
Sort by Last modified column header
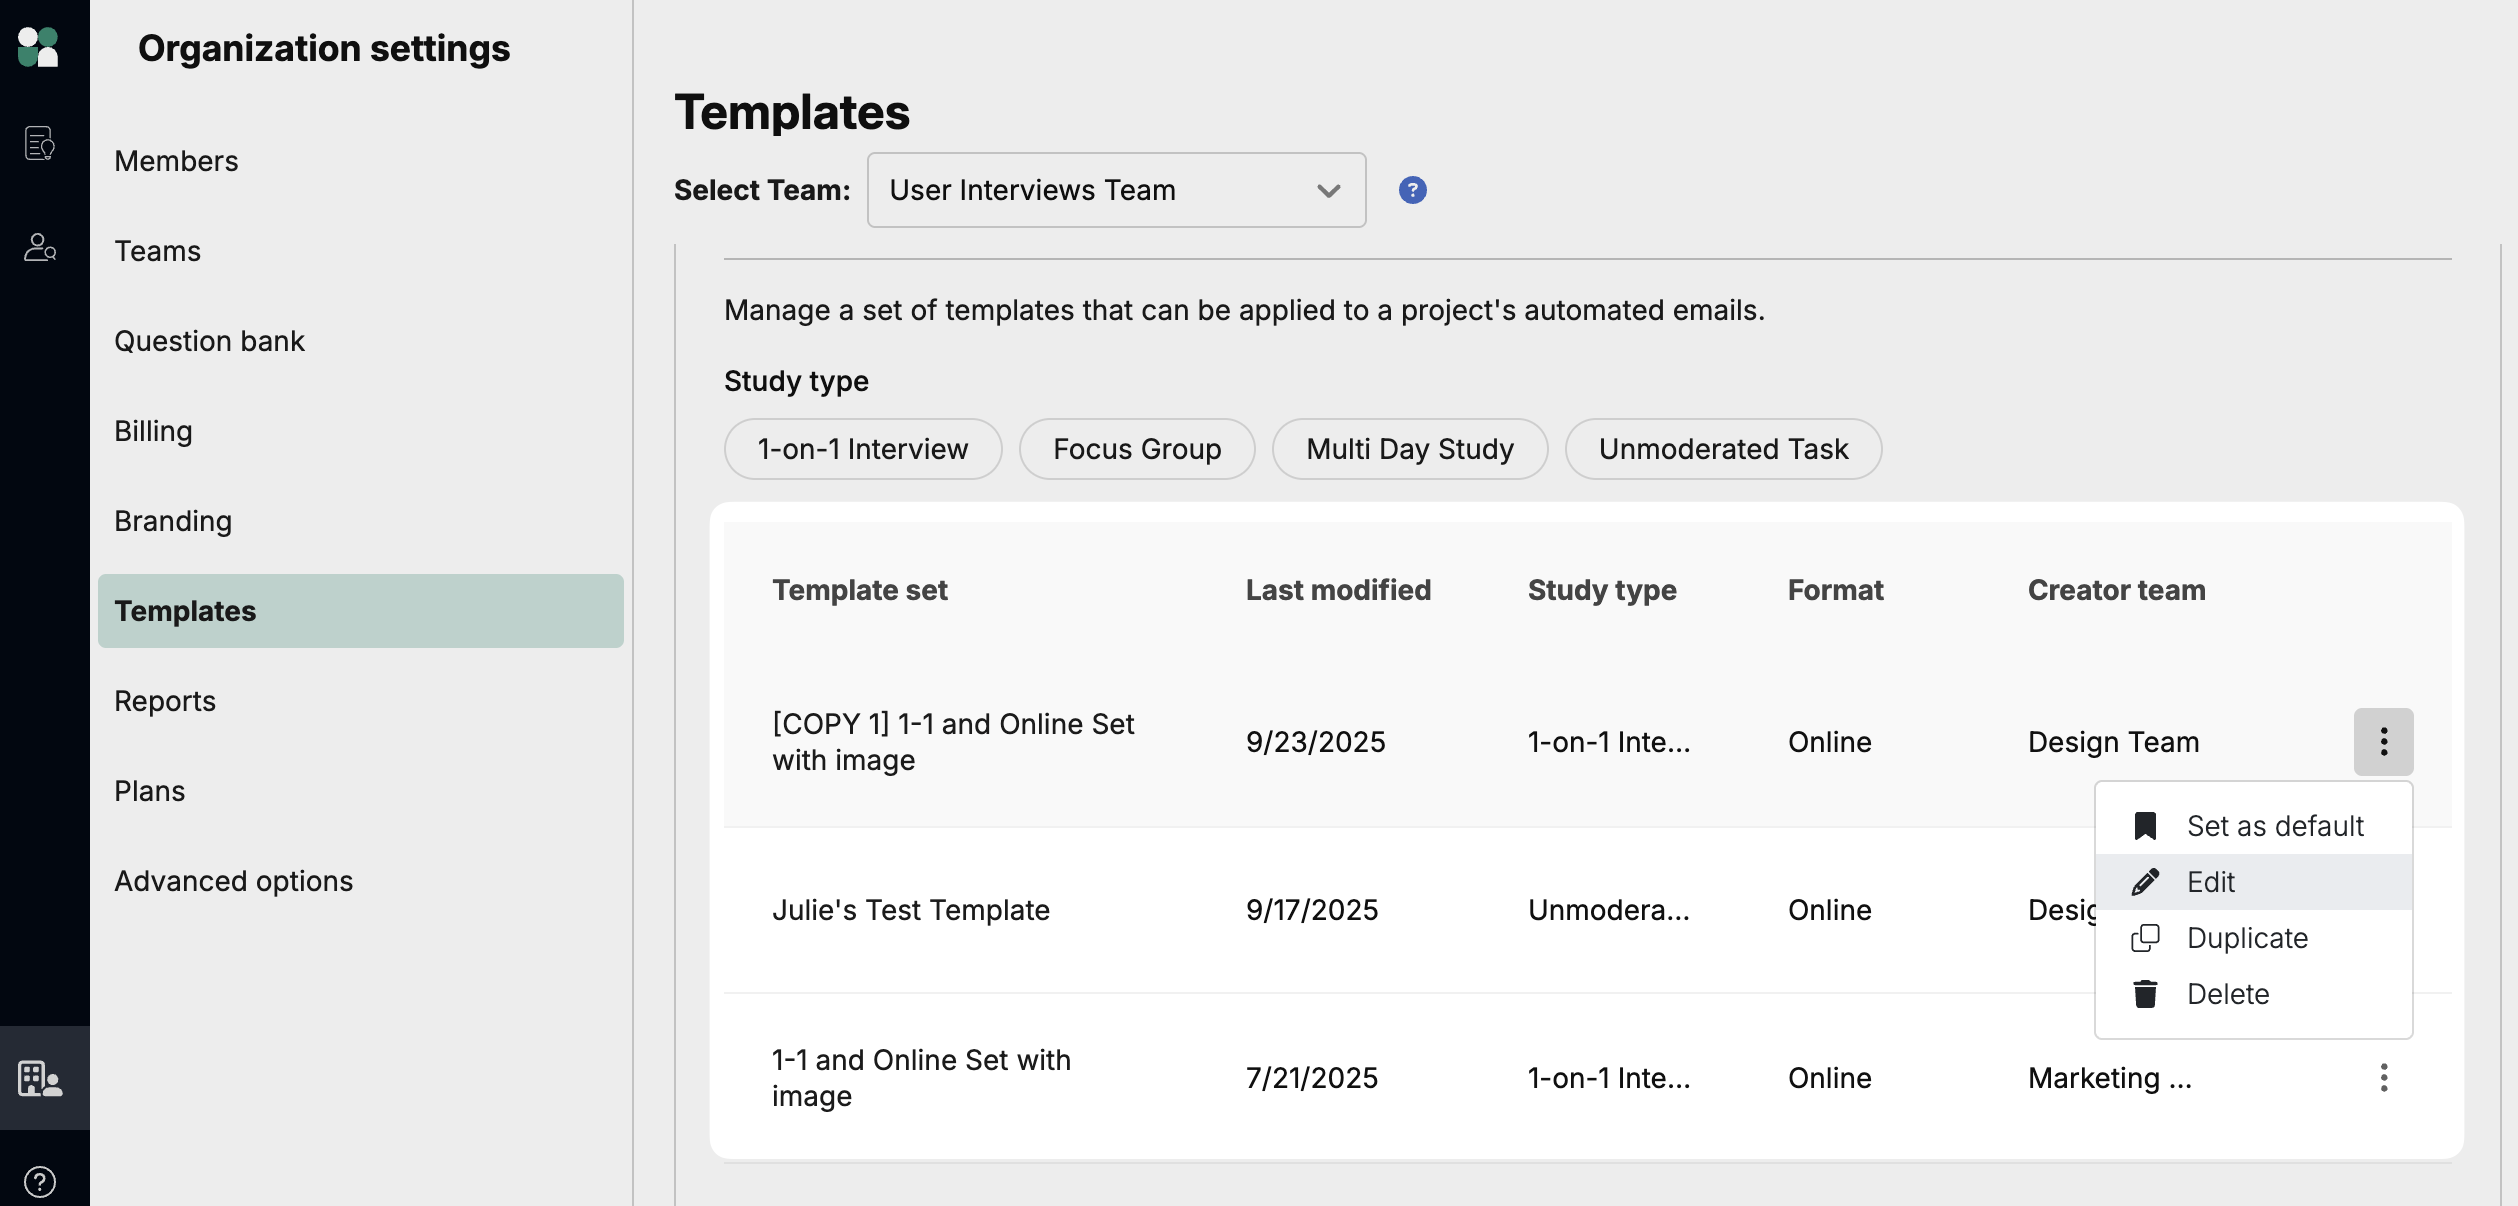[x=1337, y=590]
